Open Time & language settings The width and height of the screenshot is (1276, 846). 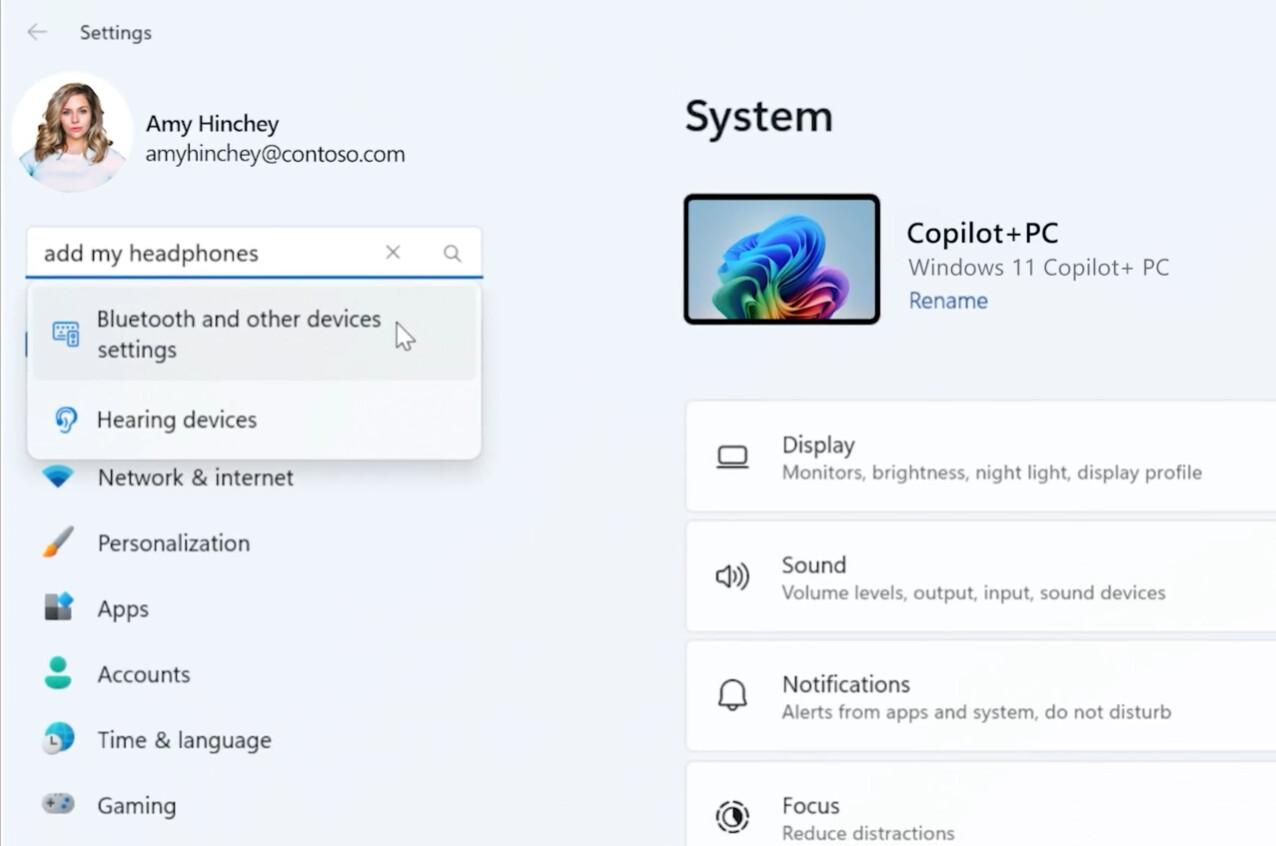point(184,740)
